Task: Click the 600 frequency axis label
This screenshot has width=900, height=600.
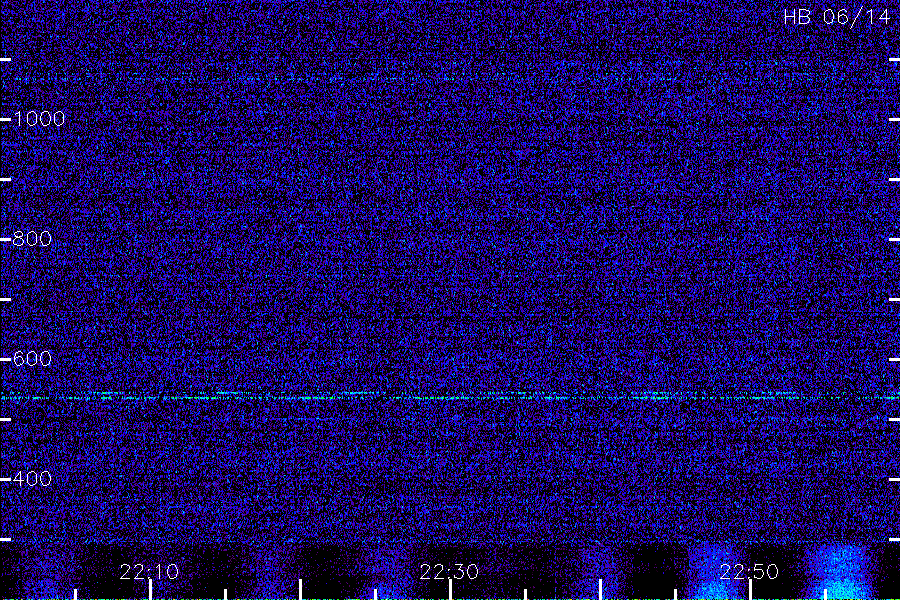Action: coord(32,359)
